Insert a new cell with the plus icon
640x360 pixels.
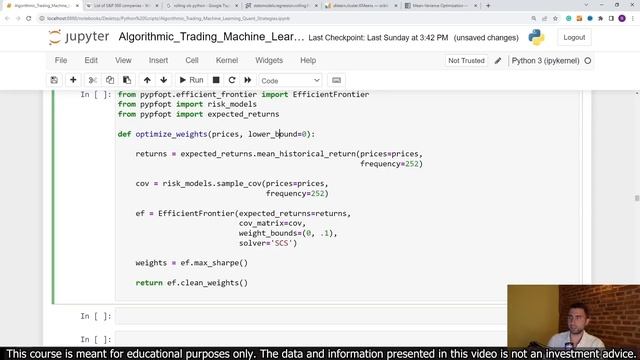pos(73,80)
